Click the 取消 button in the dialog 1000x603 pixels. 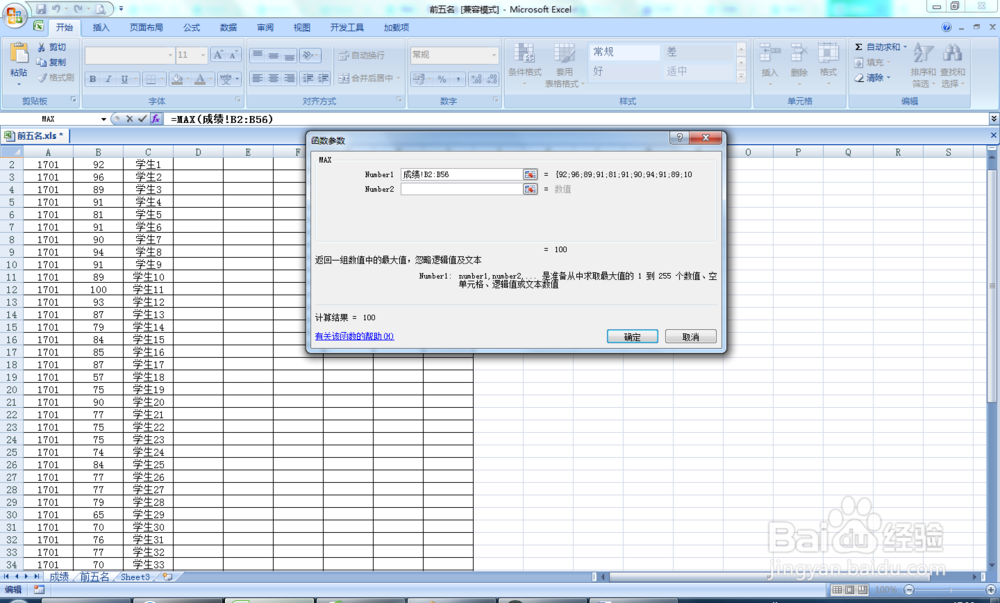[691, 337]
